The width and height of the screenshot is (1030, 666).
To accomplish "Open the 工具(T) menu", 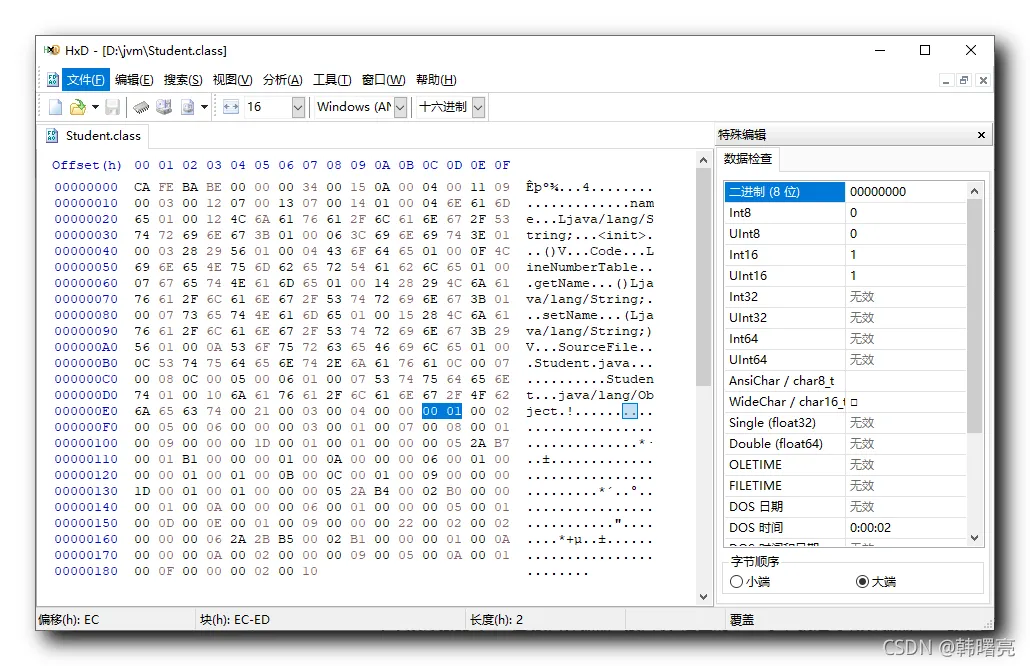I will (x=332, y=80).
